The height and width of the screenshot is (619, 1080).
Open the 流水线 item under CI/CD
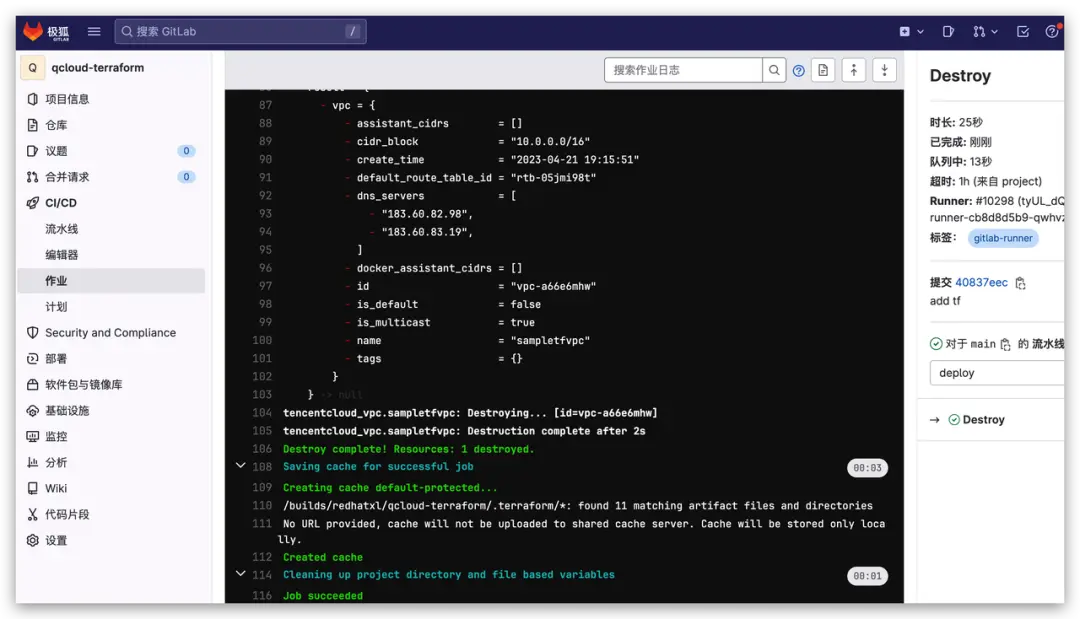click(x=61, y=229)
